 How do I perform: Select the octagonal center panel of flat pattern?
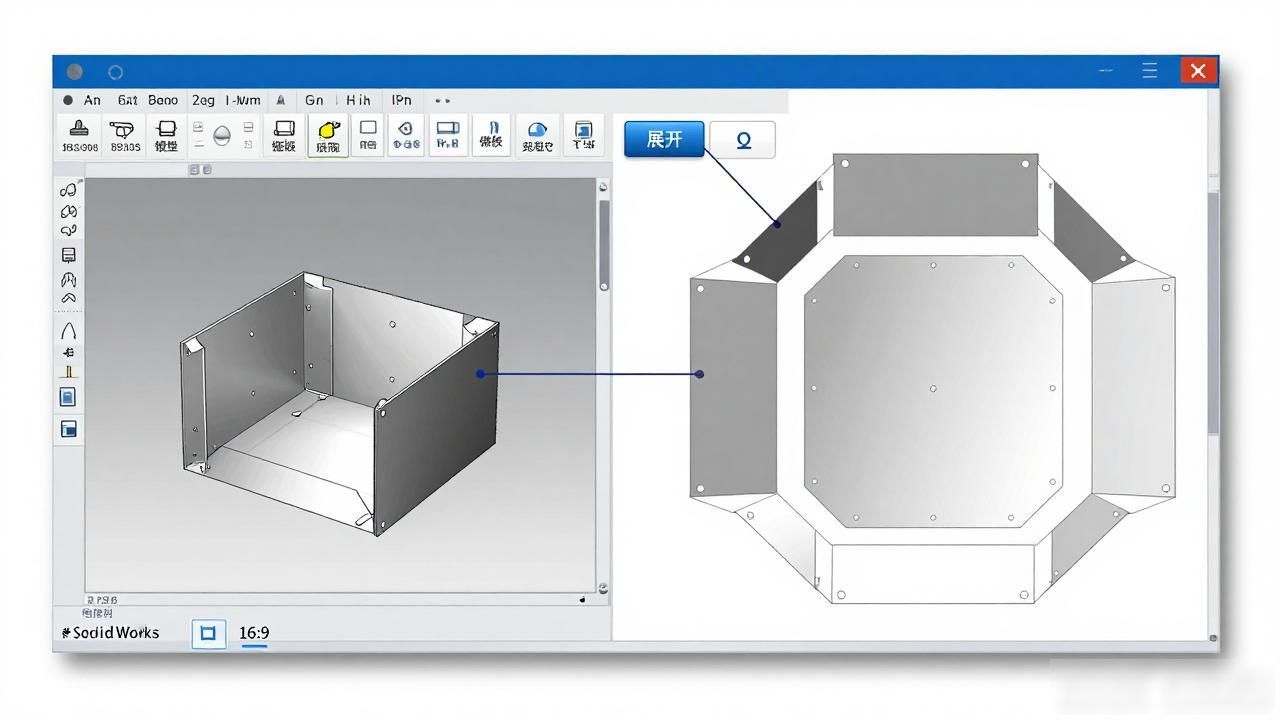[x=933, y=391]
